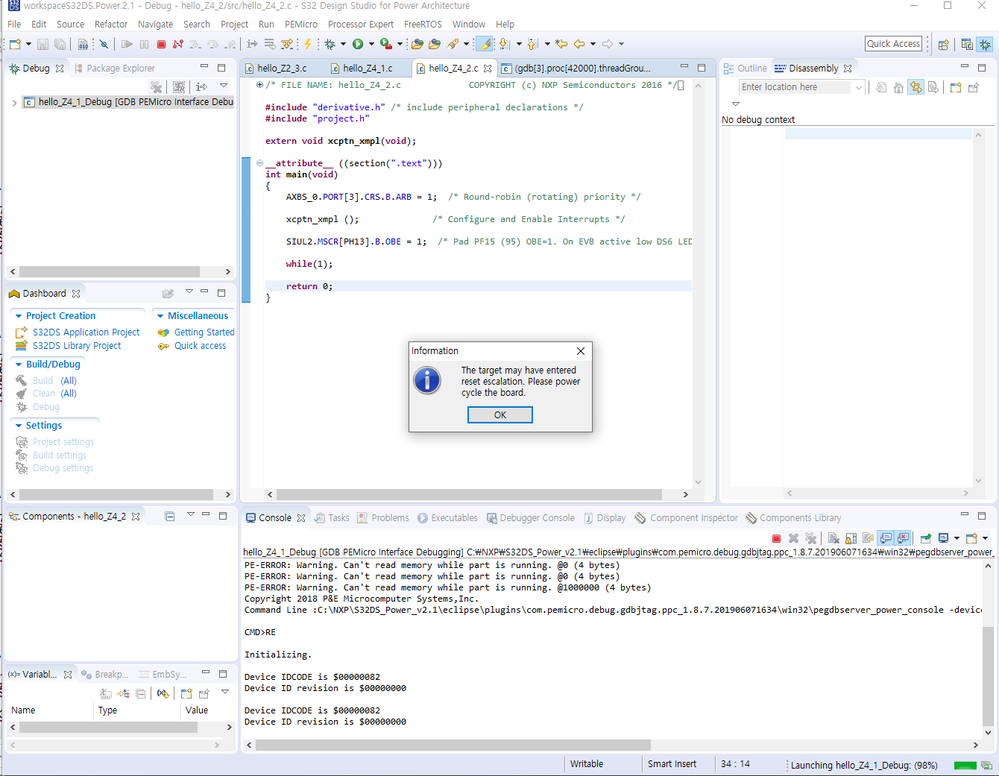999x776 pixels.
Task: Click the Skip All Breakpoints icon
Action: pyautogui.click(x=103, y=45)
